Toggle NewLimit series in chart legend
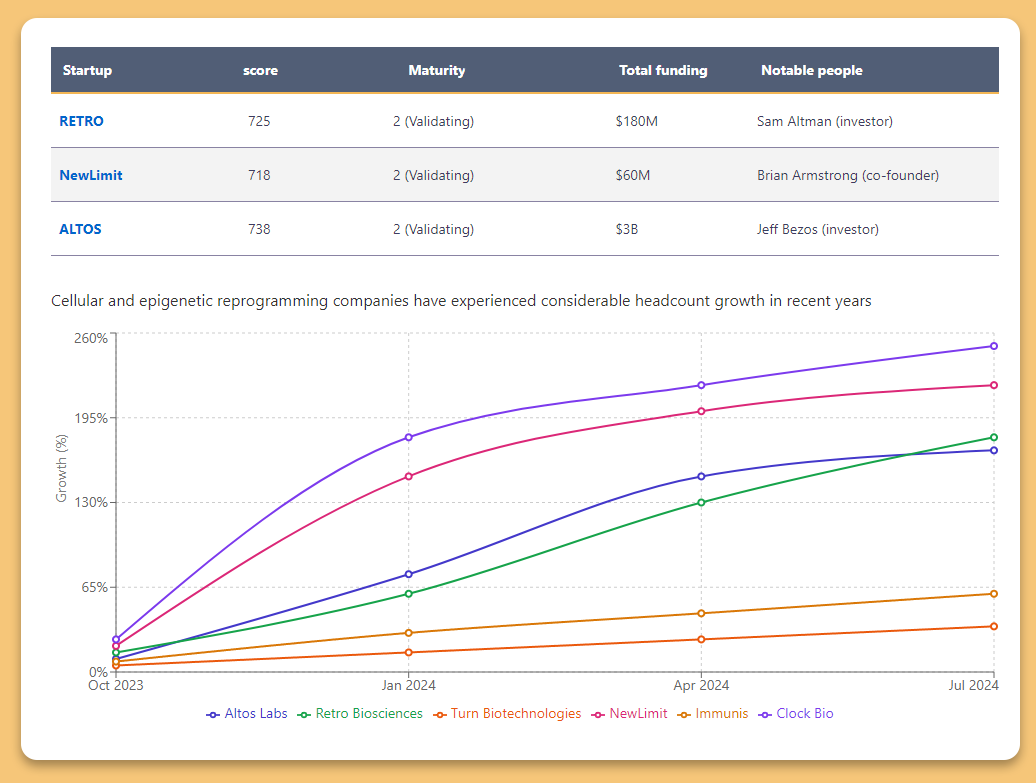The width and height of the screenshot is (1036, 783). coord(630,714)
